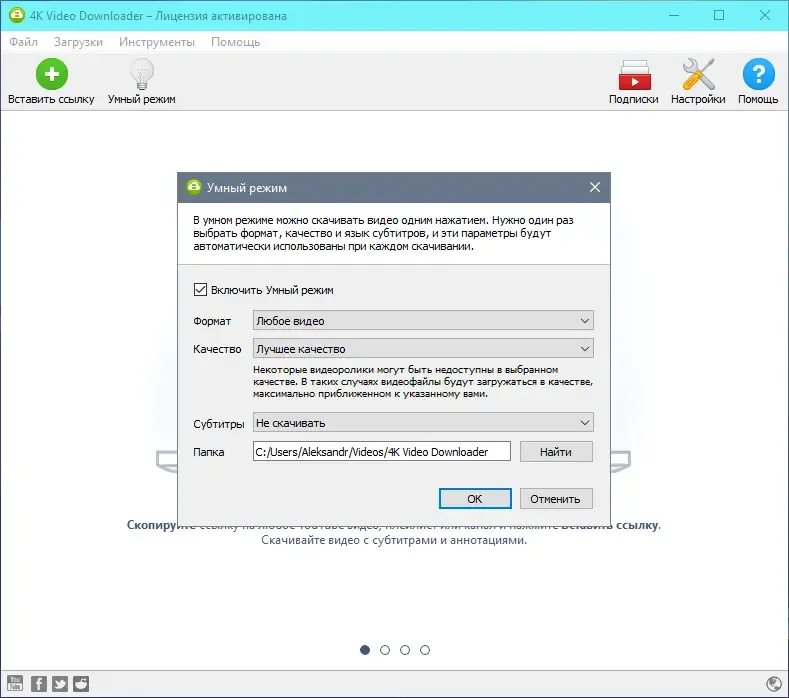Open the Файл menu
Viewport: 789px width, 698px height.
23,42
